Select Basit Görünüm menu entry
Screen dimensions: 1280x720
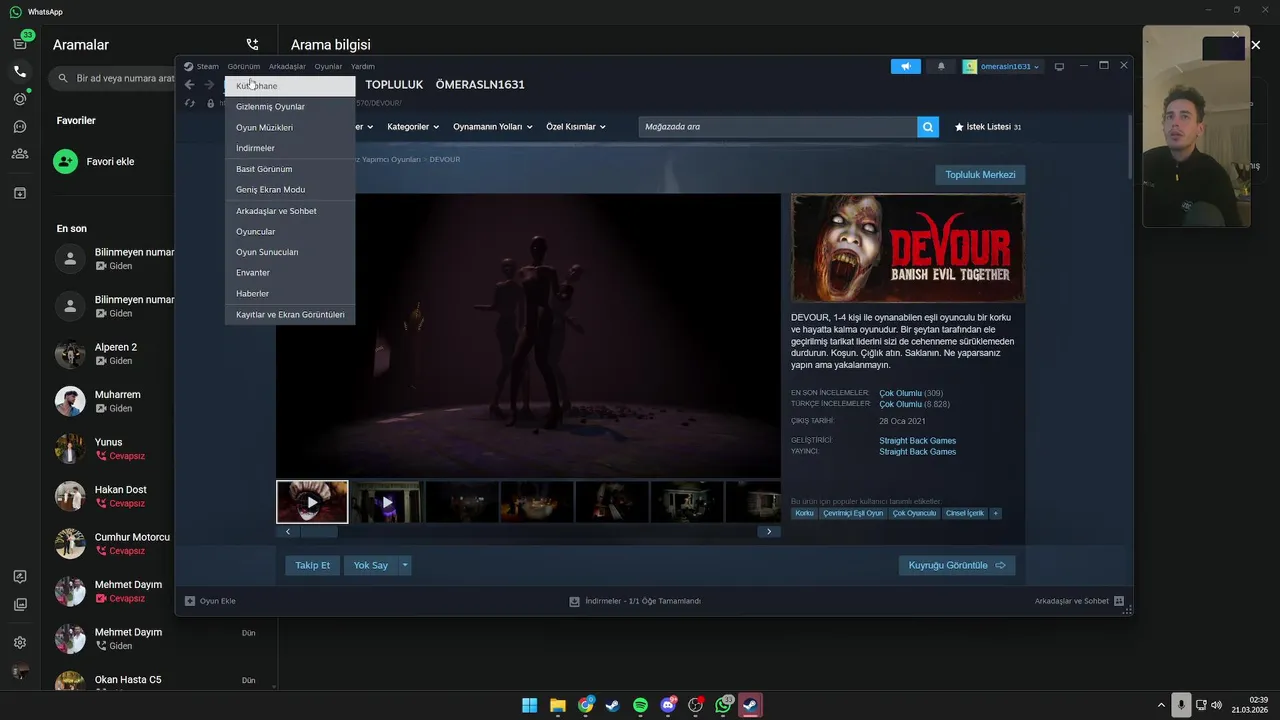coord(290,169)
